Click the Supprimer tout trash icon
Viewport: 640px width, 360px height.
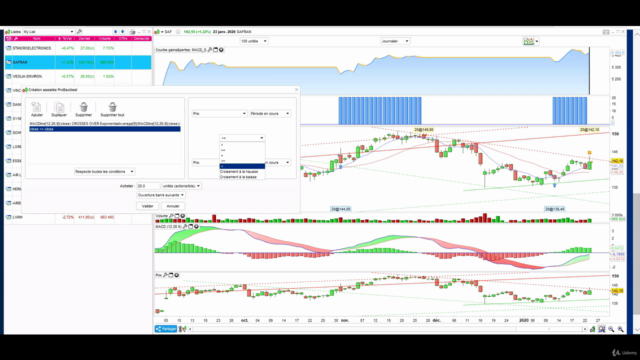[x=112, y=107]
